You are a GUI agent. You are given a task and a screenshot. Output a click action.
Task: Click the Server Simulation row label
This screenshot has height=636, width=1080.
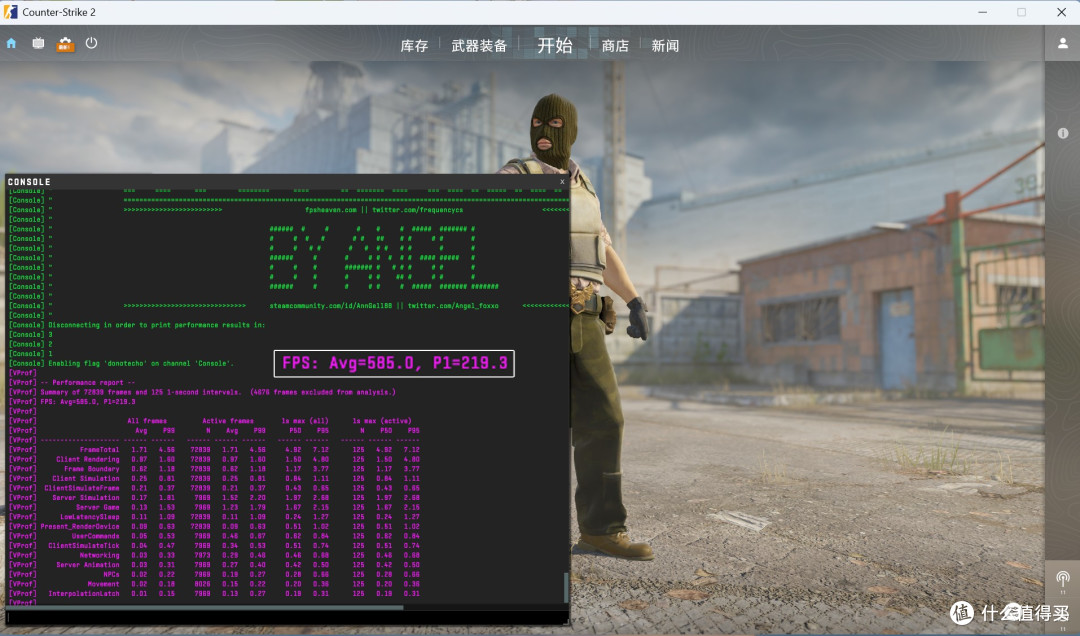pyautogui.click(x=85, y=498)
